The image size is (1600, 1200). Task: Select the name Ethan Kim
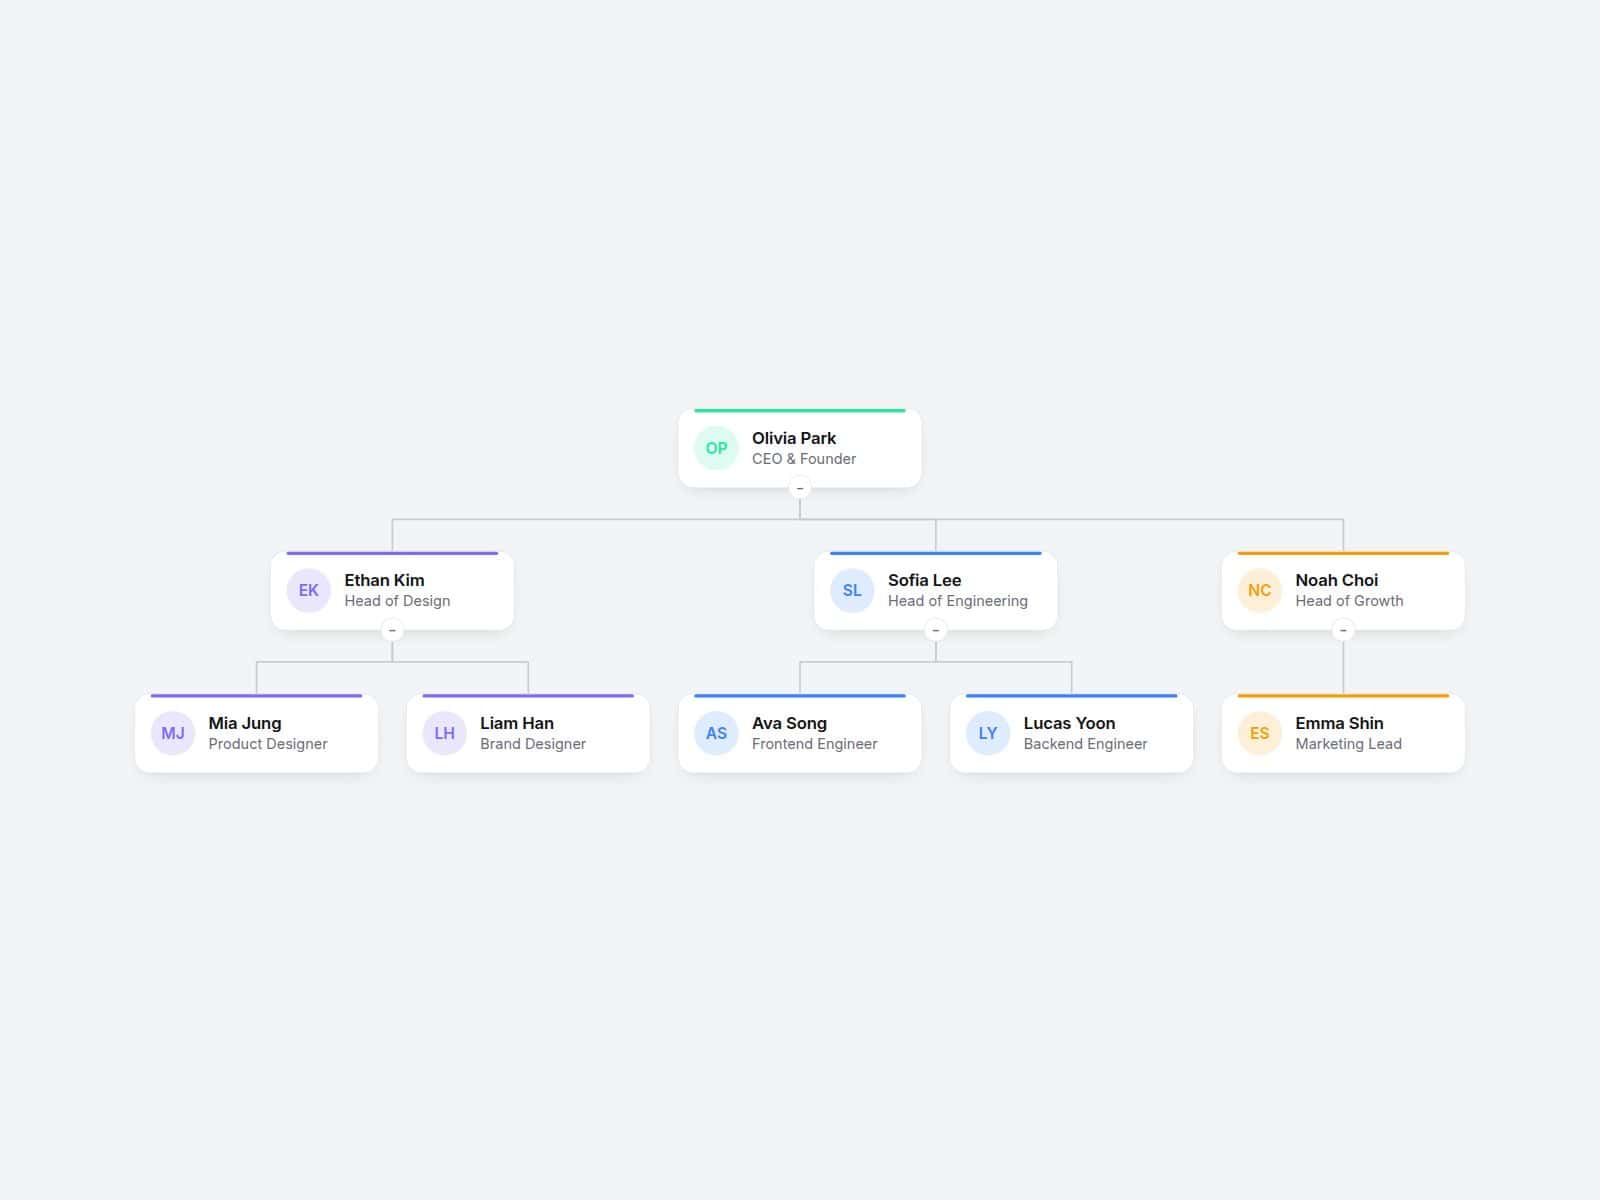[x=384, y=580]
